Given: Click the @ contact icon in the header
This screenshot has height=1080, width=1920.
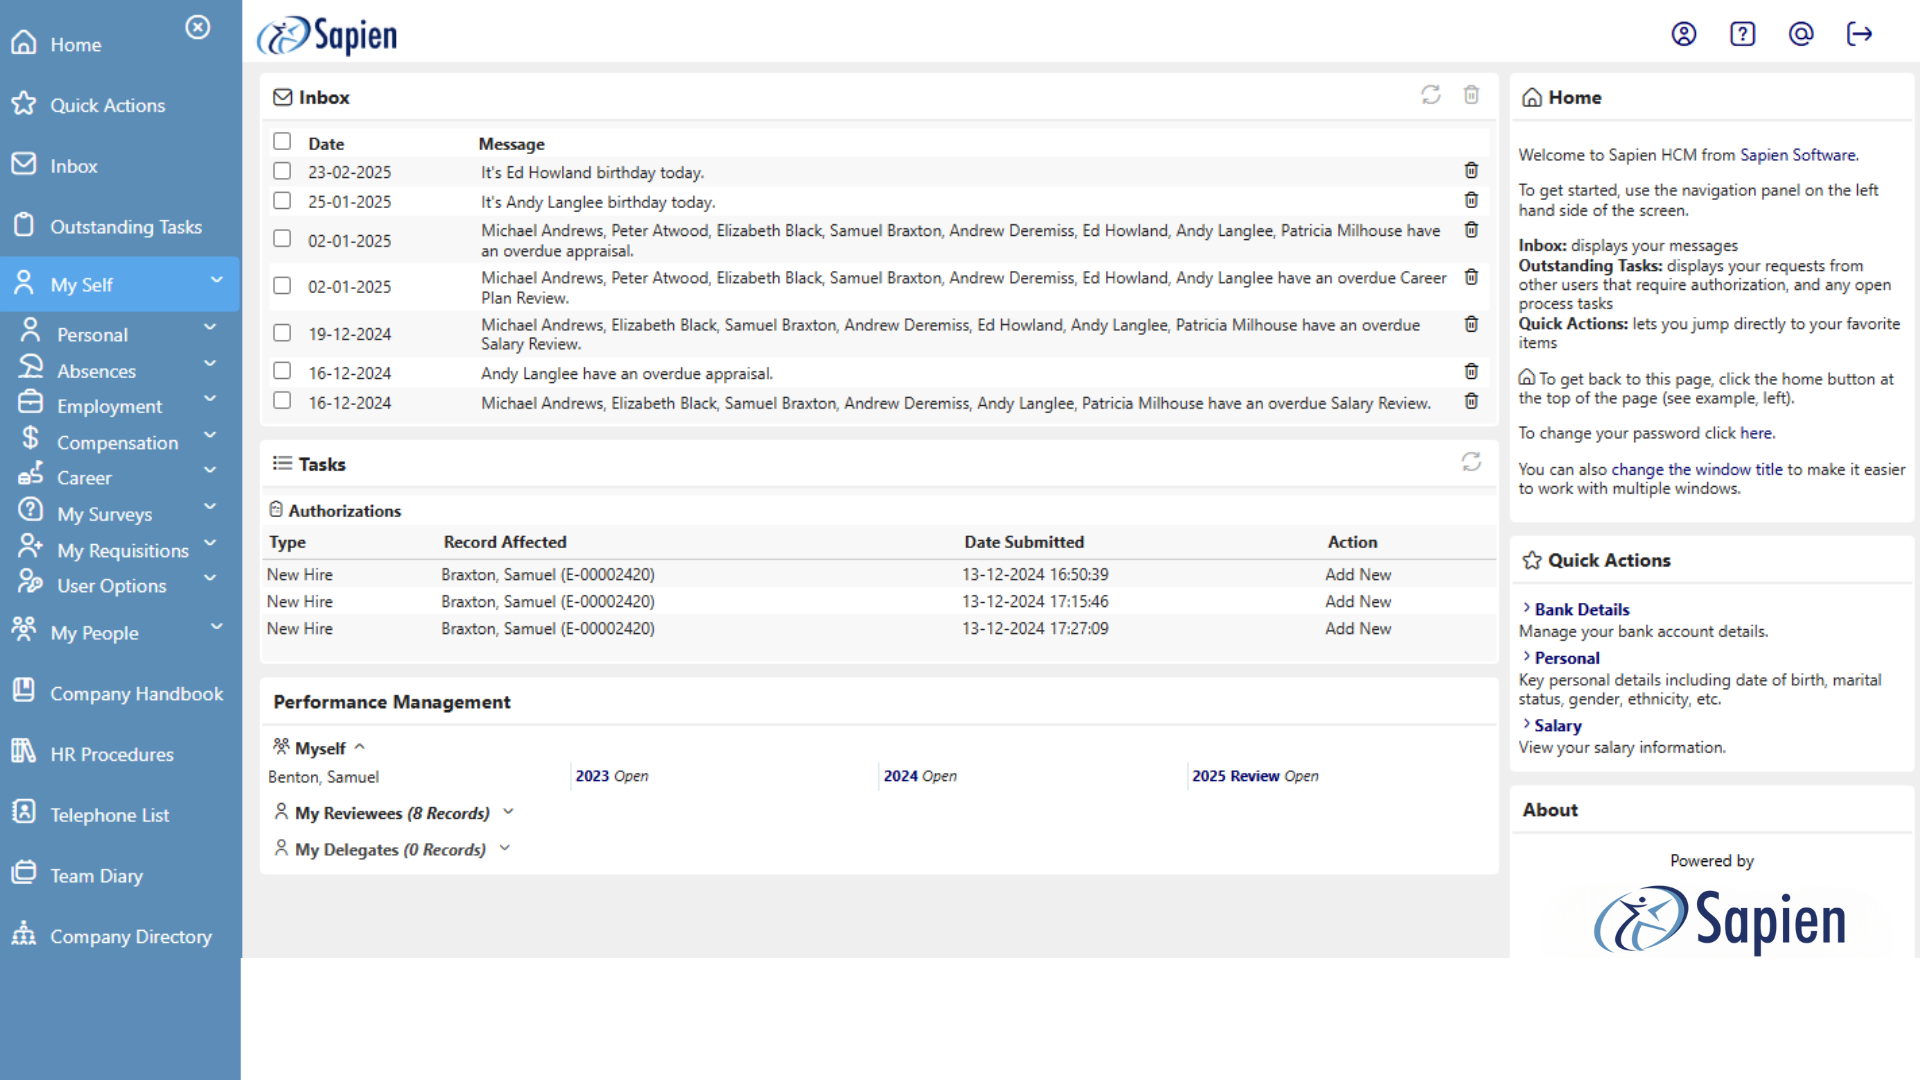Looking at the screenshot, I should coord(1801,34).
